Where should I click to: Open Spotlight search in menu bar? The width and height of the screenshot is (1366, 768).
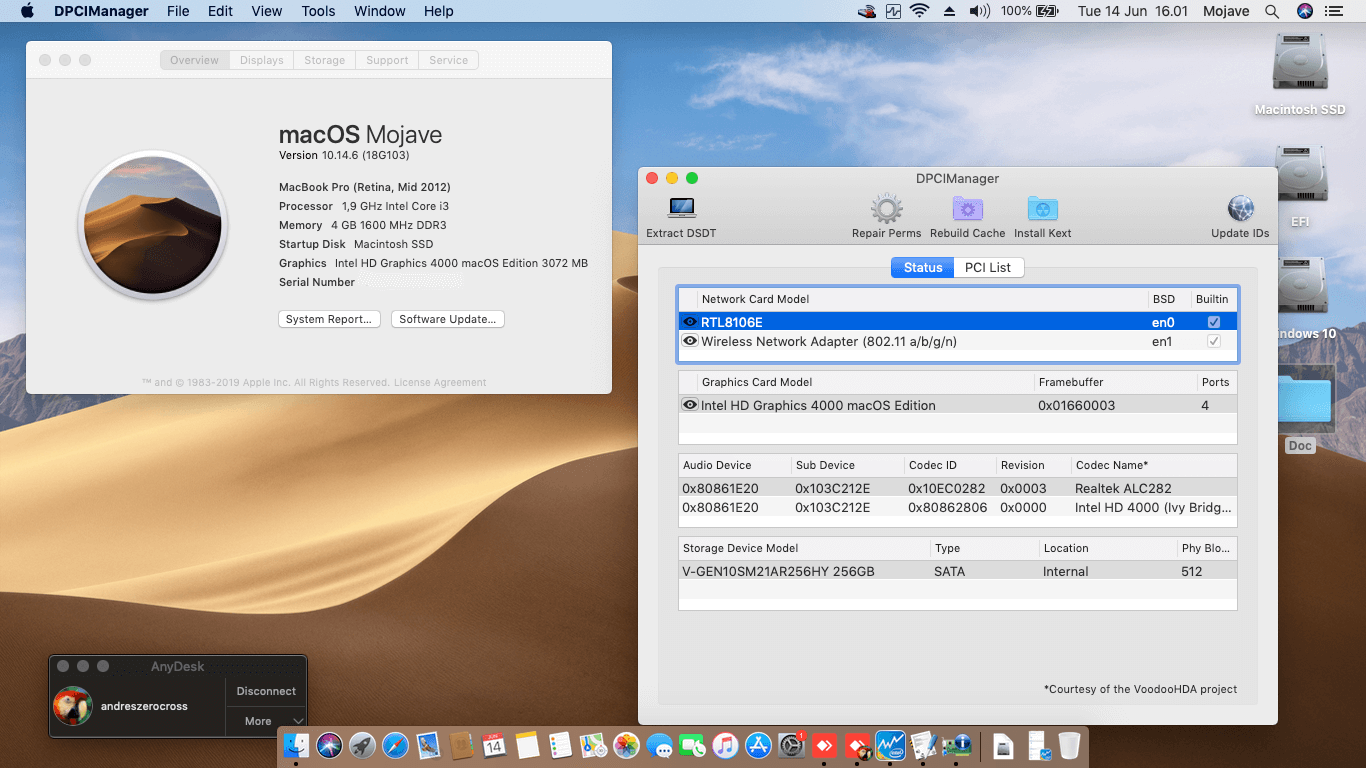click(1272, 11)
